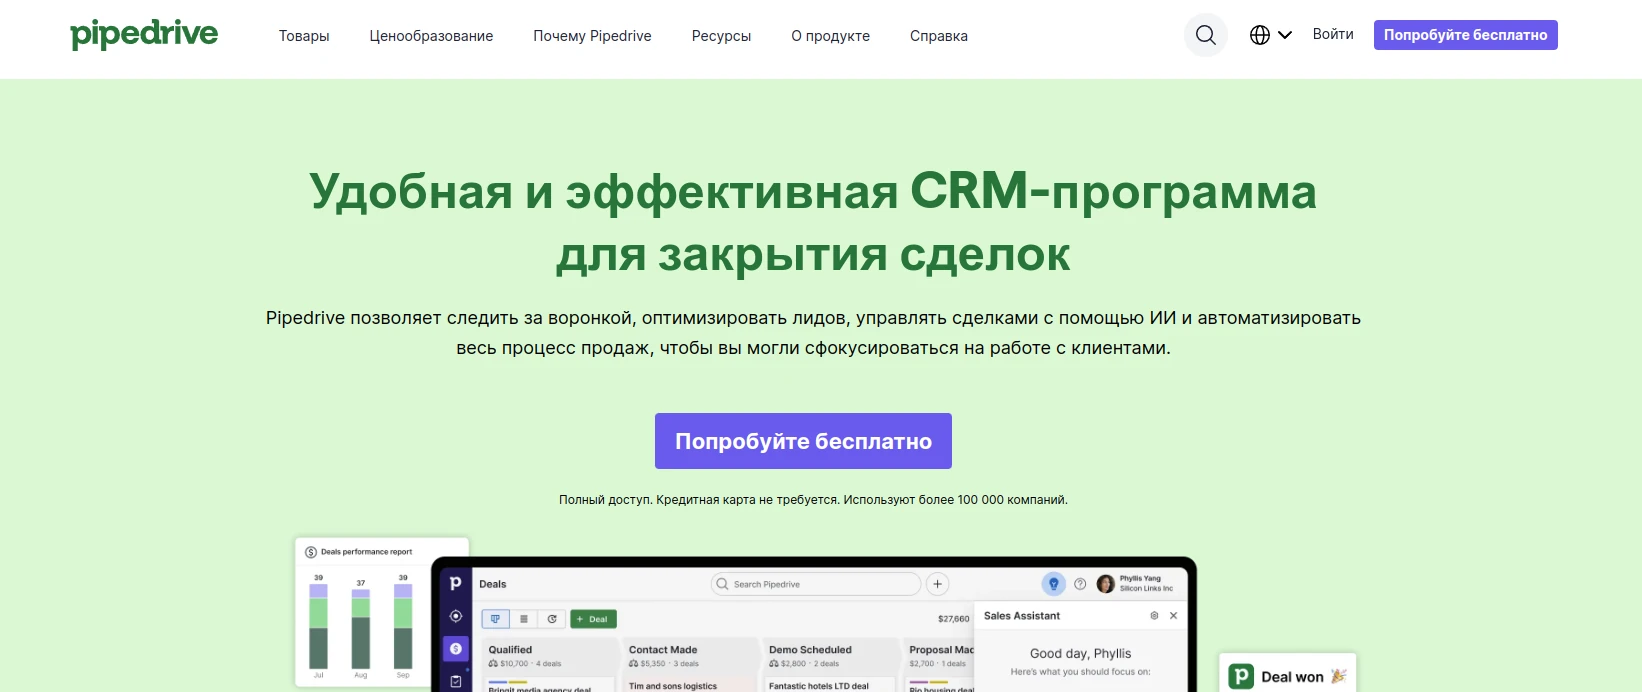Click the Pipedrive logo in the header
Viewport: 1642px width, 692px height.
pyautogui.click(x=144, y=35)
